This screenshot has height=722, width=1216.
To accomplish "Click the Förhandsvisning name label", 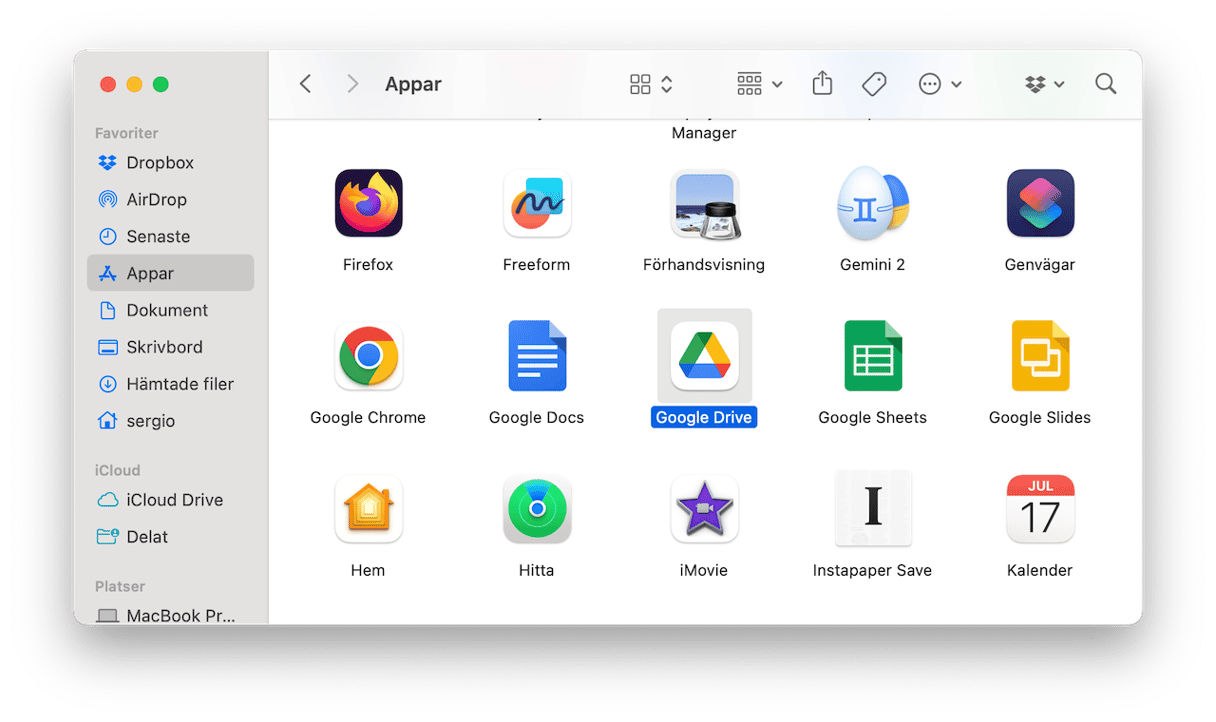I will click(x=704, y=265).
